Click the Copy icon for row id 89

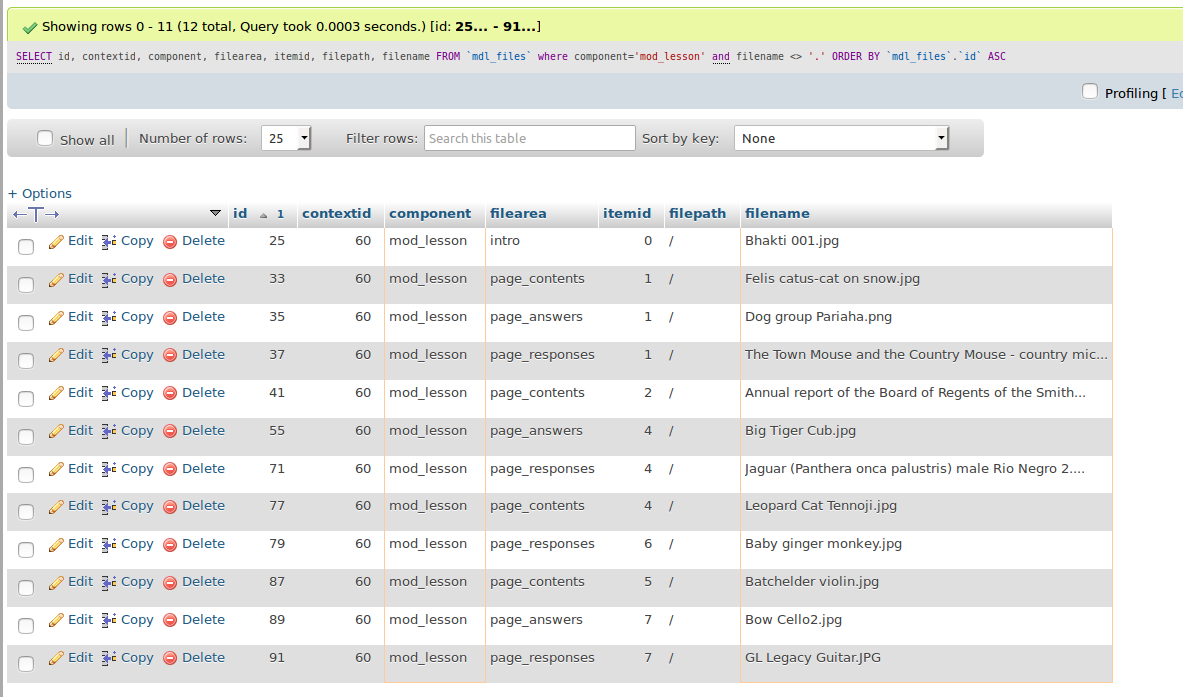109,621
